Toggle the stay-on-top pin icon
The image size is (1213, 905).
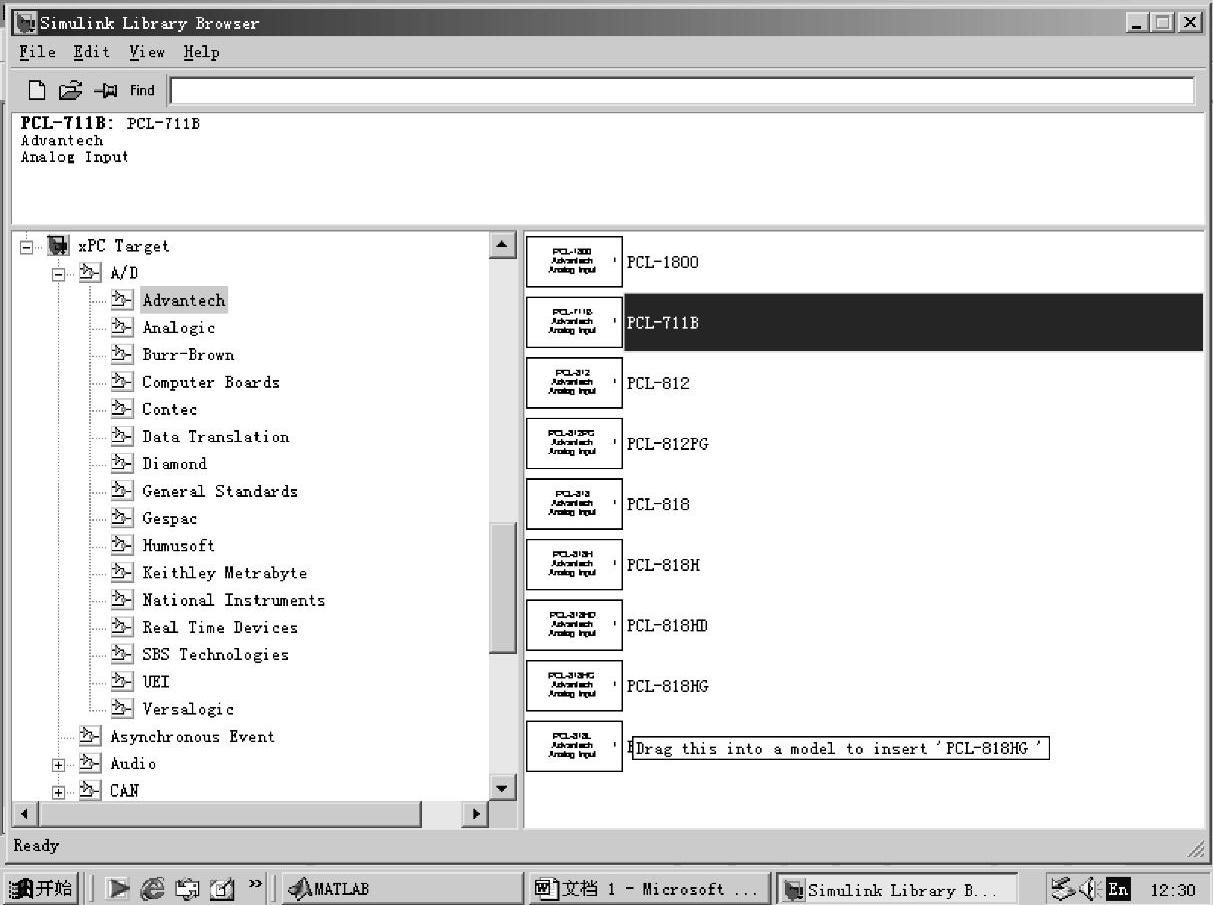click(106, 91)
